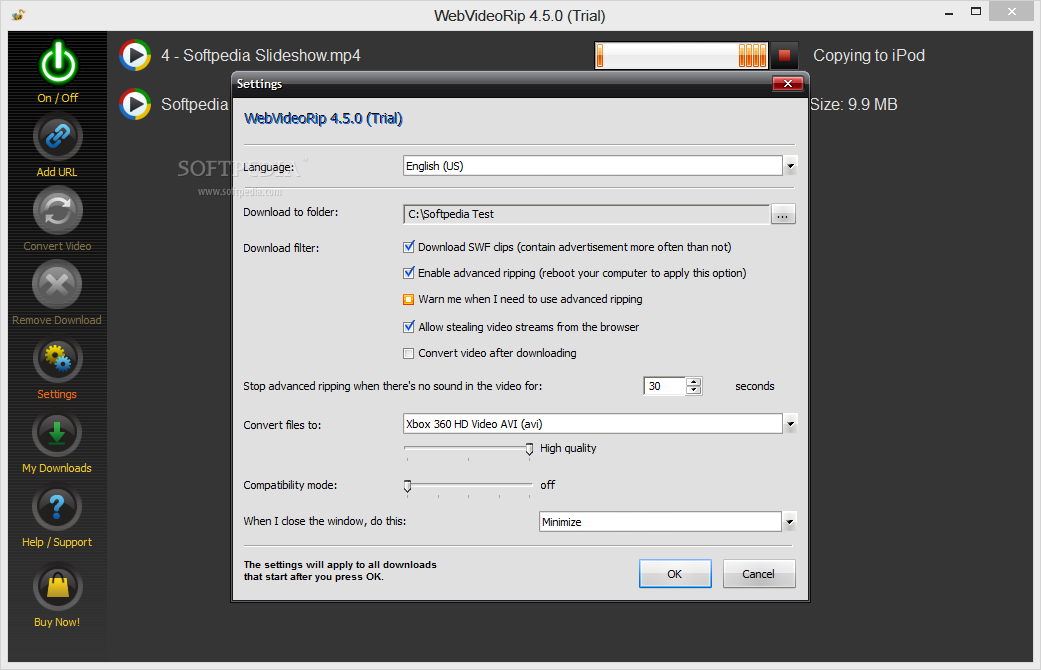Click the Remove Download icon
This screenshot has height=670, width=1041.
(x=57, y=285)
